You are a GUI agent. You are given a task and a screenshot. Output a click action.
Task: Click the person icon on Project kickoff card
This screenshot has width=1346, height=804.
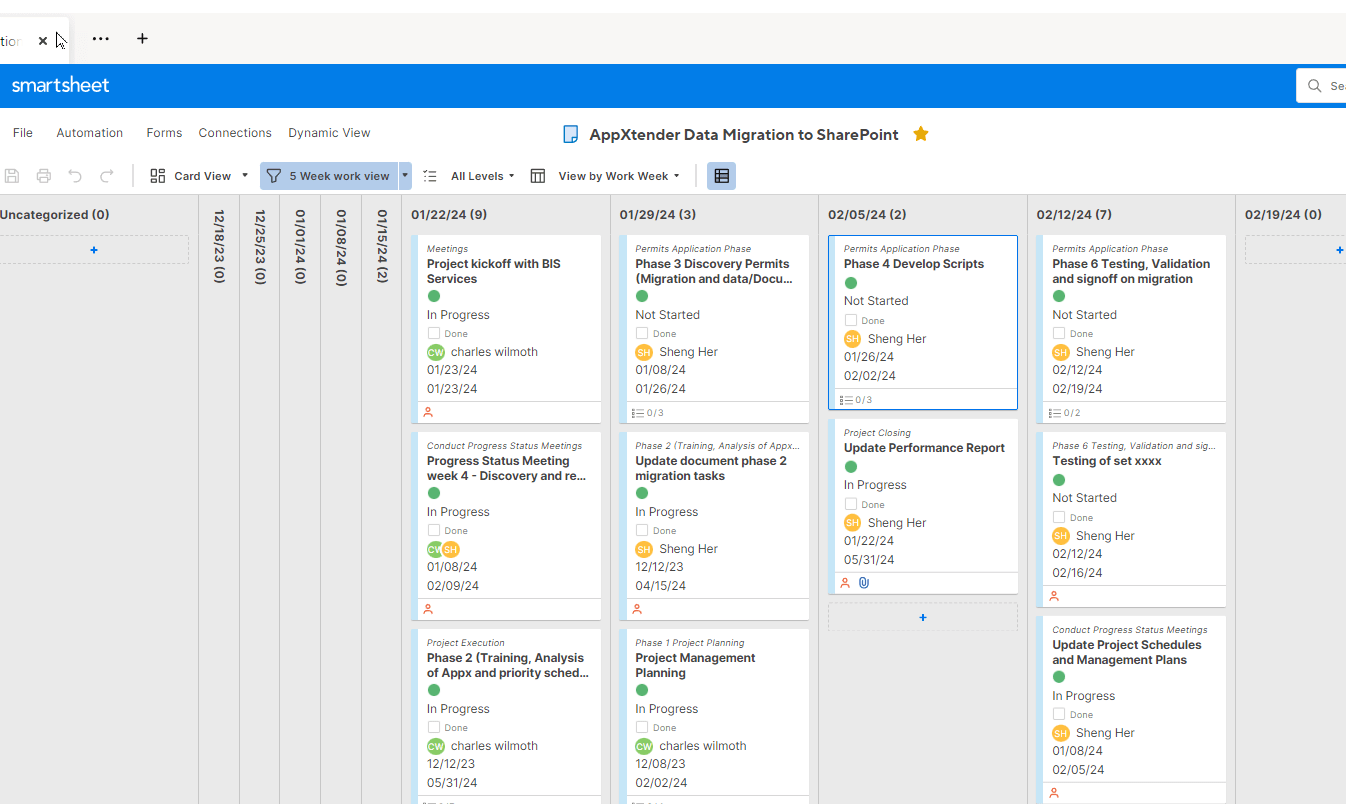[428, 412]
